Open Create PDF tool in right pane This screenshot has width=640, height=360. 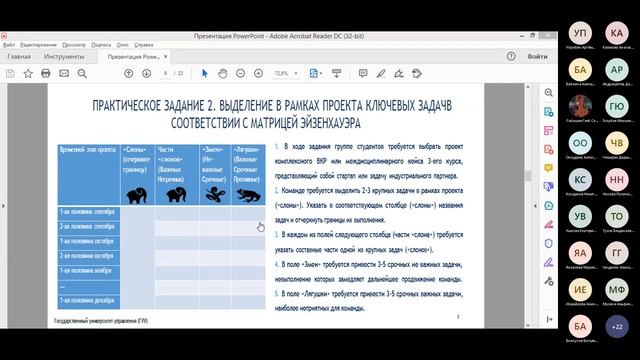click(x=549, y=149)
